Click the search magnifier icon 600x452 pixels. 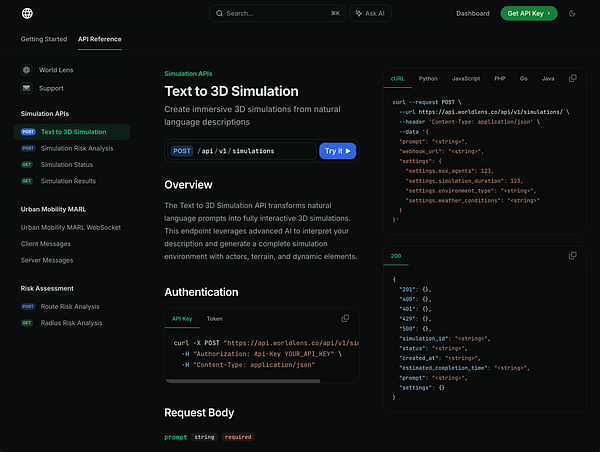click(x=219, y=13)
